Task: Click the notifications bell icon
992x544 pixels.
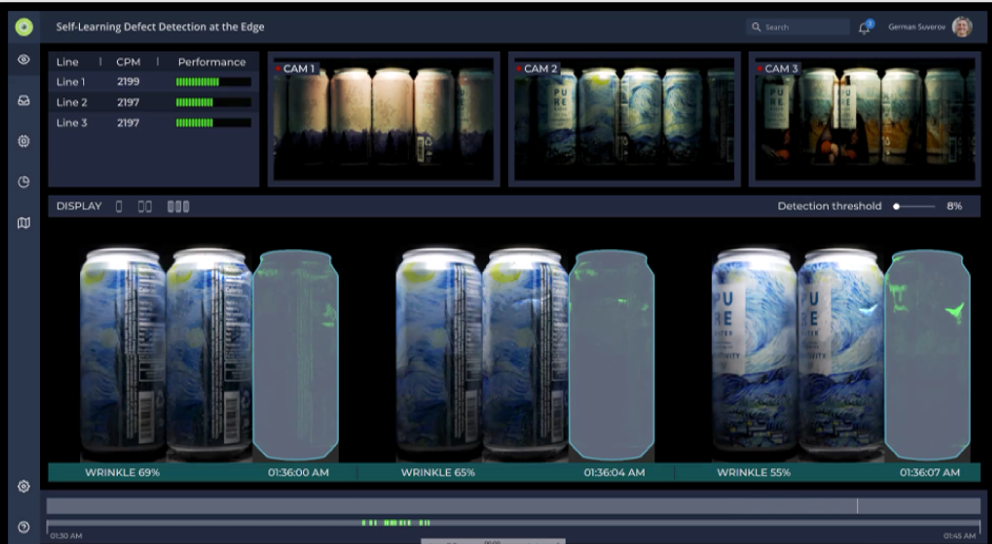Action: [x=864, y=27]
